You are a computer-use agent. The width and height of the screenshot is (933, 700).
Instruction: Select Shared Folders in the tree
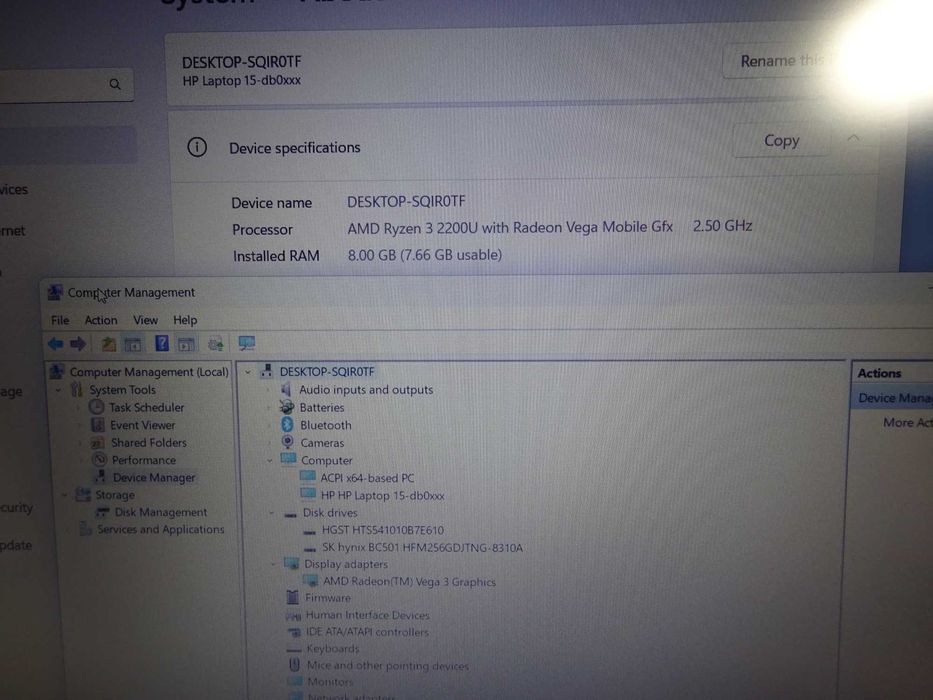pos(149,442)
